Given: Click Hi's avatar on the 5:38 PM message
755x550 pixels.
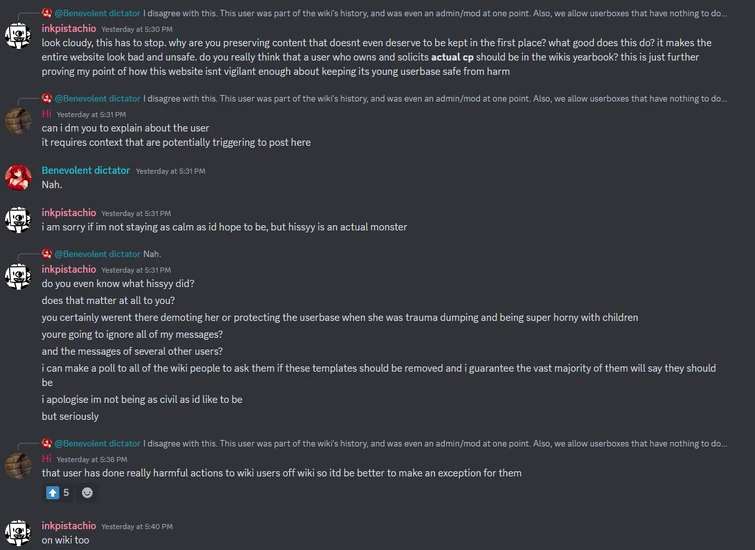Looking at the screenshot, I should (19, 465).
